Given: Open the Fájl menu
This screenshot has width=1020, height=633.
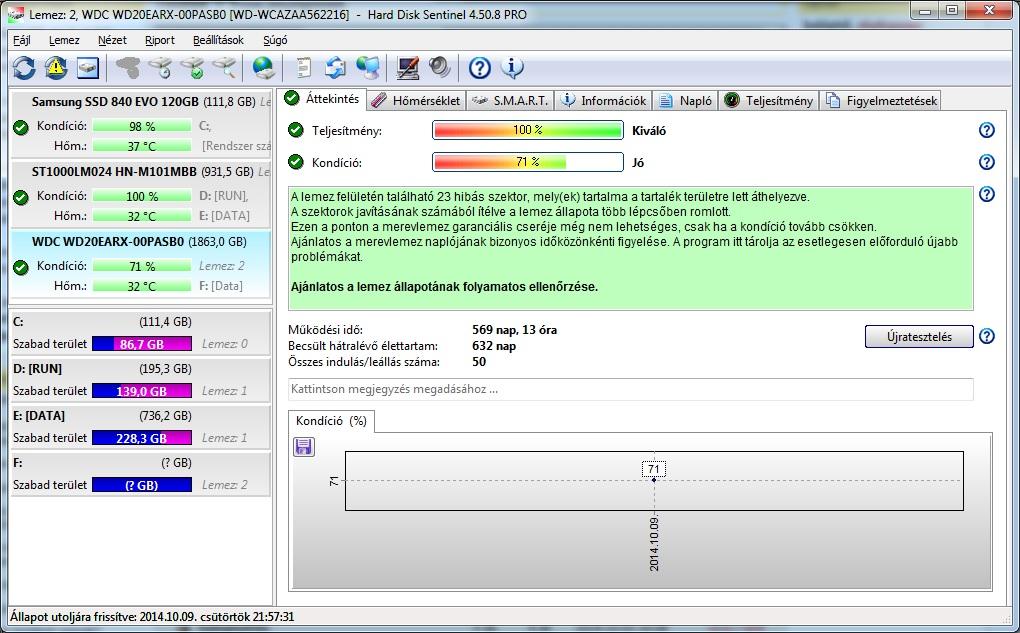Looking at the screenshot, I should [x=22, y=40].
